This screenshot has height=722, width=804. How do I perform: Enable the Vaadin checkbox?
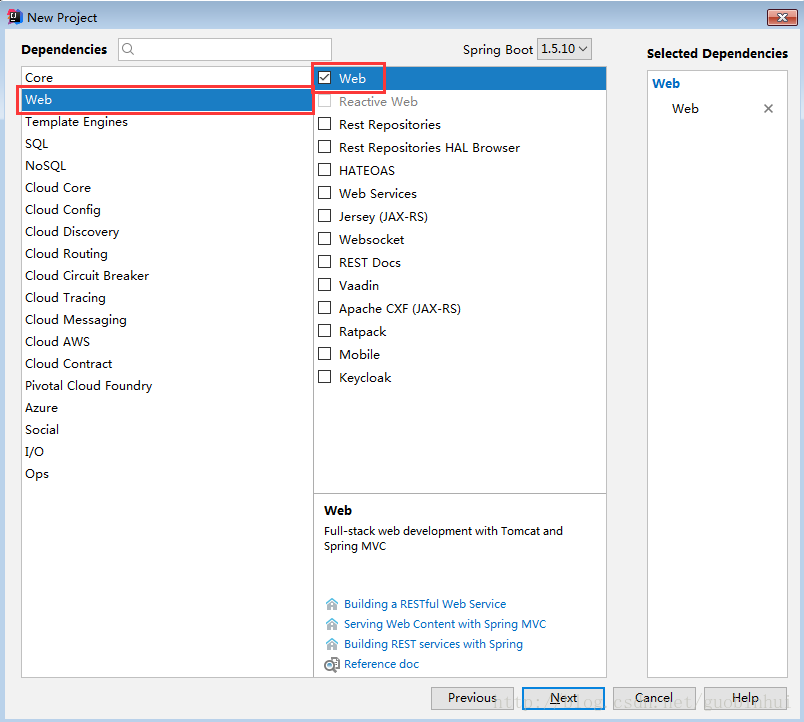tap(325, 285)
